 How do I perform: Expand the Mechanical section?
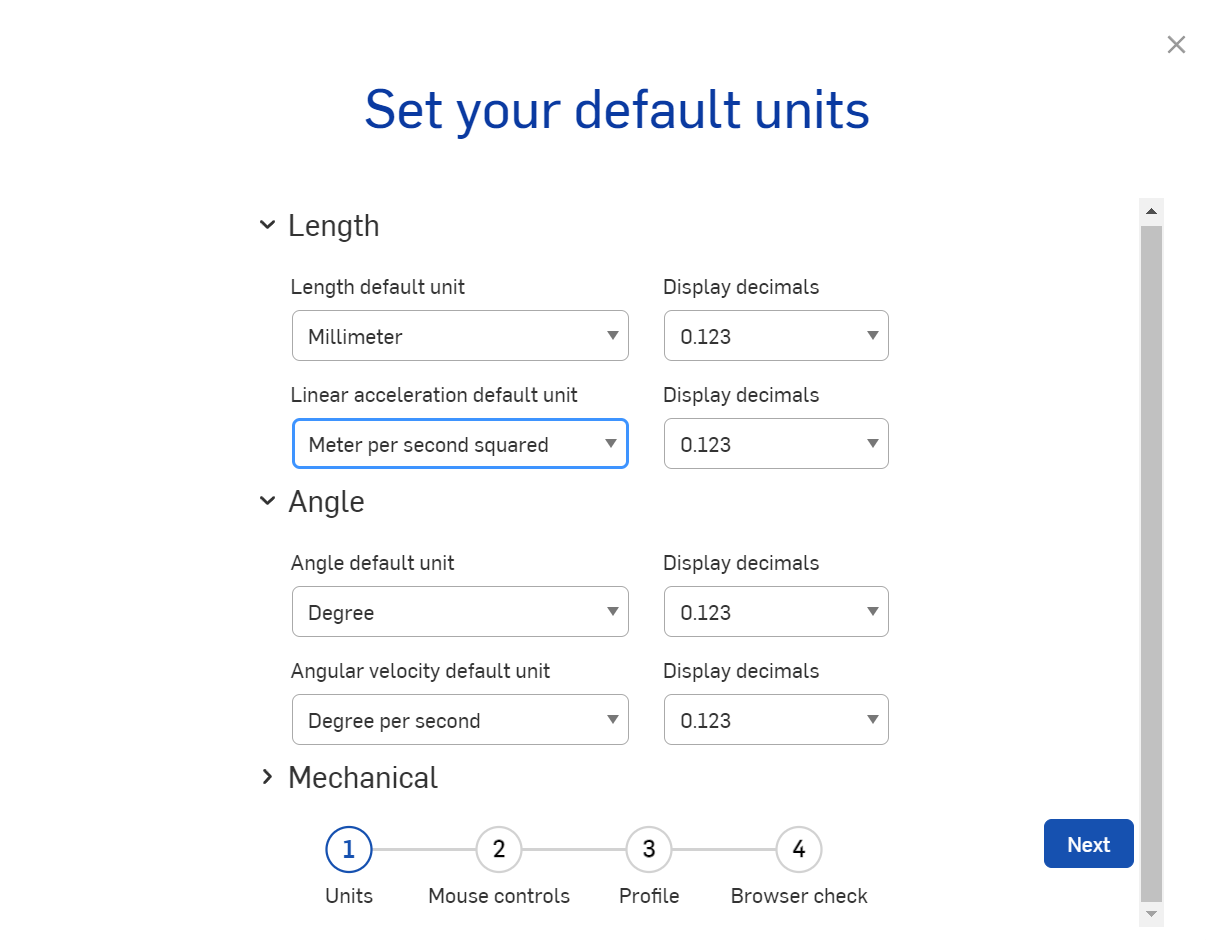267,777
